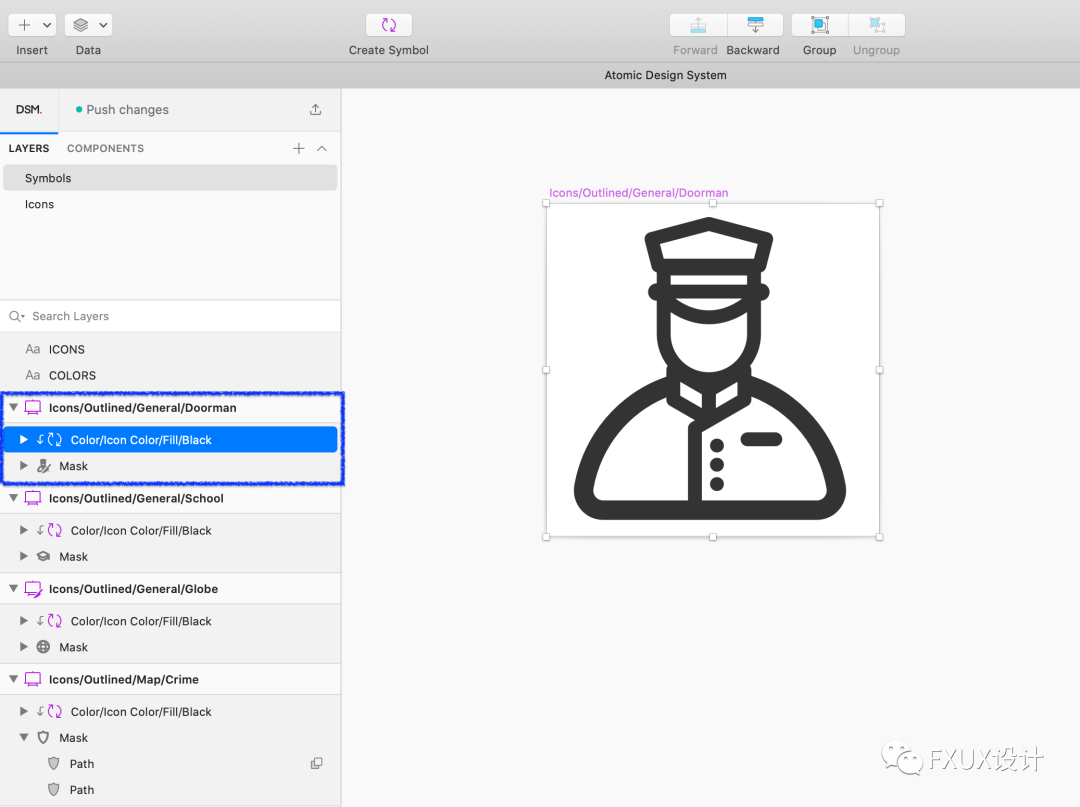Select the Symbols page
Image resolution: width=1080 pixels, height=807 pixels.
[x=170, y=178]
